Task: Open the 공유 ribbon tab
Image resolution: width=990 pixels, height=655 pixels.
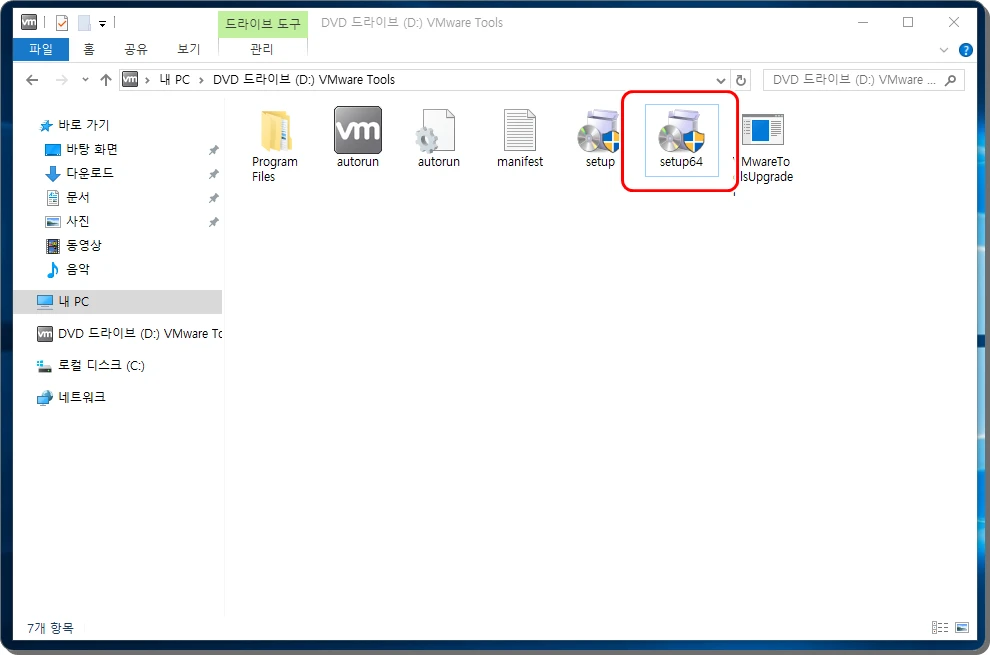Action: coord(136,49)
